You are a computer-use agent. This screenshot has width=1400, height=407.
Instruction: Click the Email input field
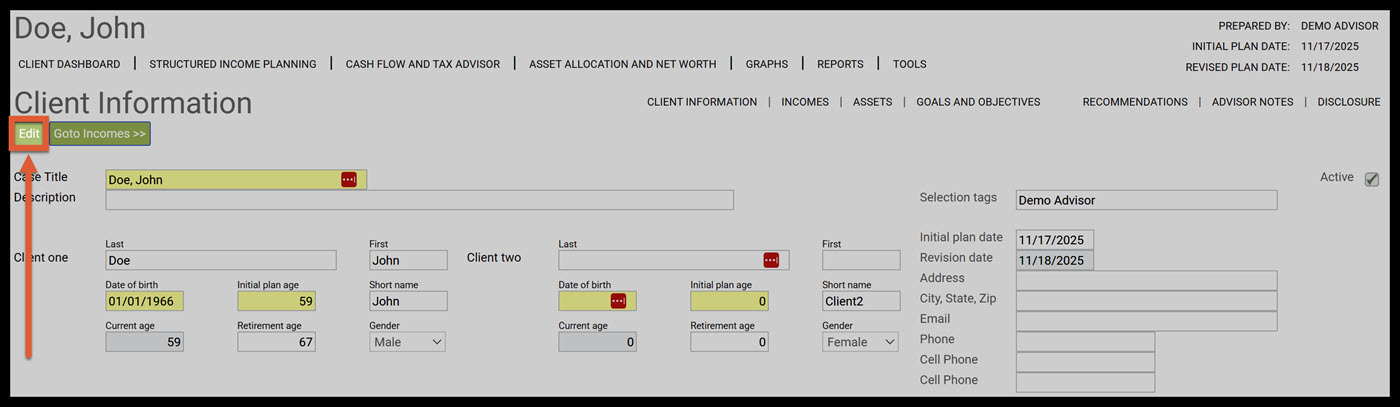(x=1146, y=321)
